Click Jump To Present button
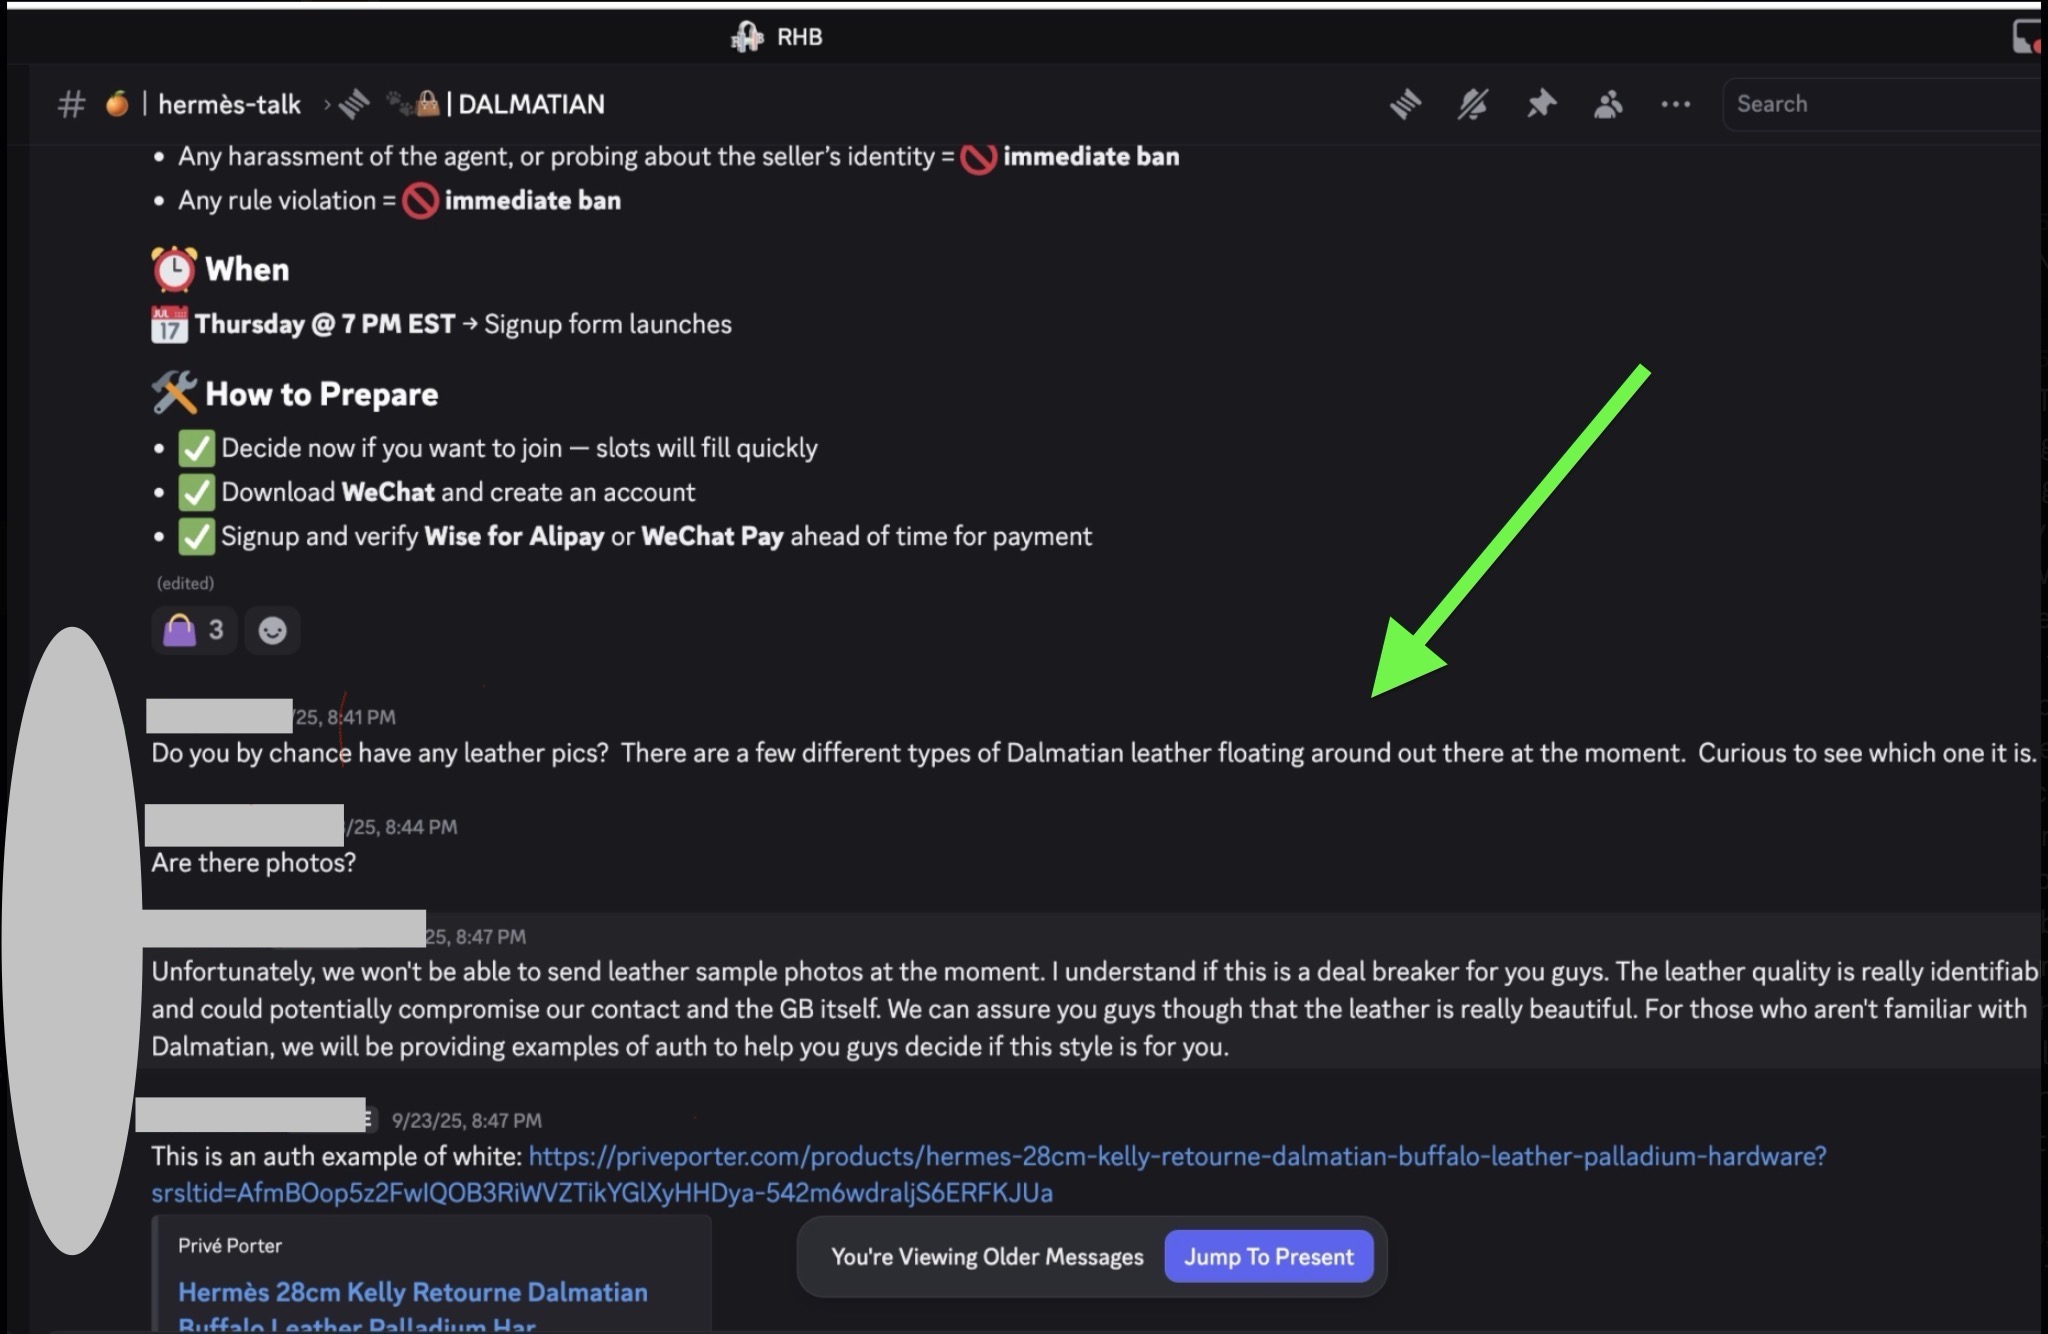This screenshot has width=2048, height=1334. [x=1268, y=1257]
